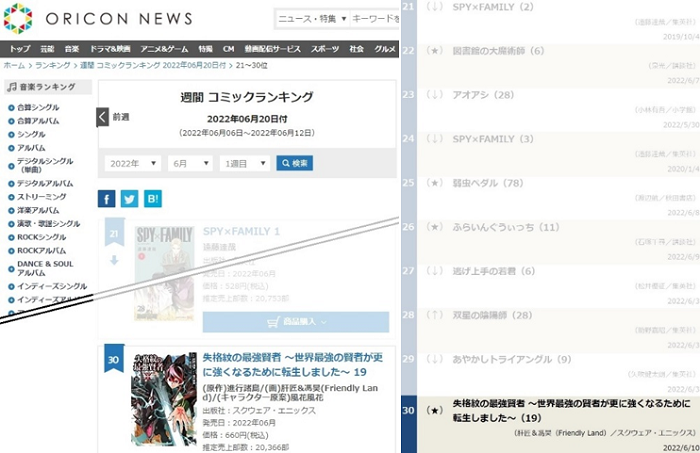
Task: Open 合算アルバム in the sidebar
Action: (x=38, y=121)
